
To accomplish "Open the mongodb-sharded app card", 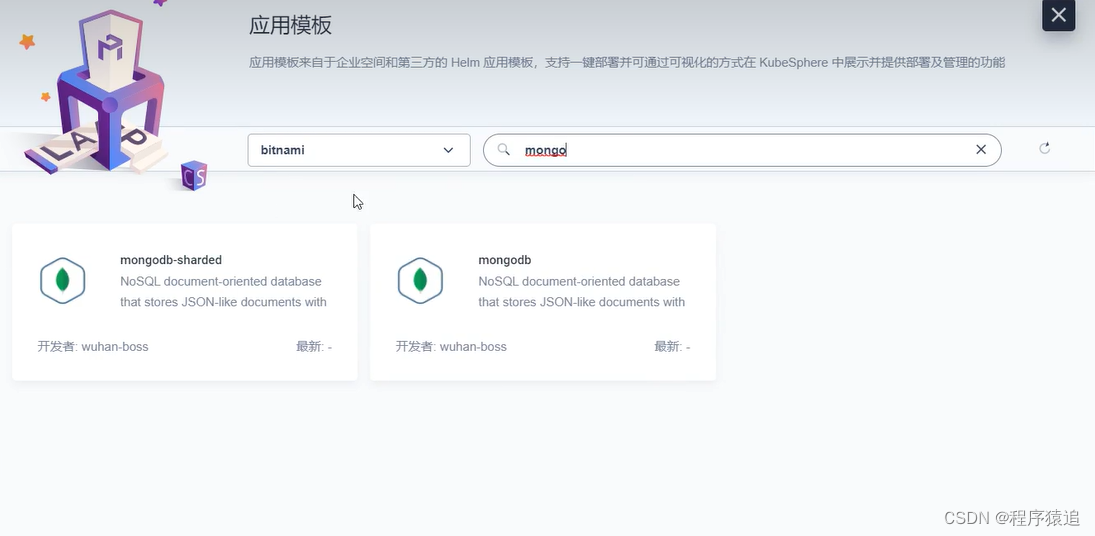I will [184, 302].
